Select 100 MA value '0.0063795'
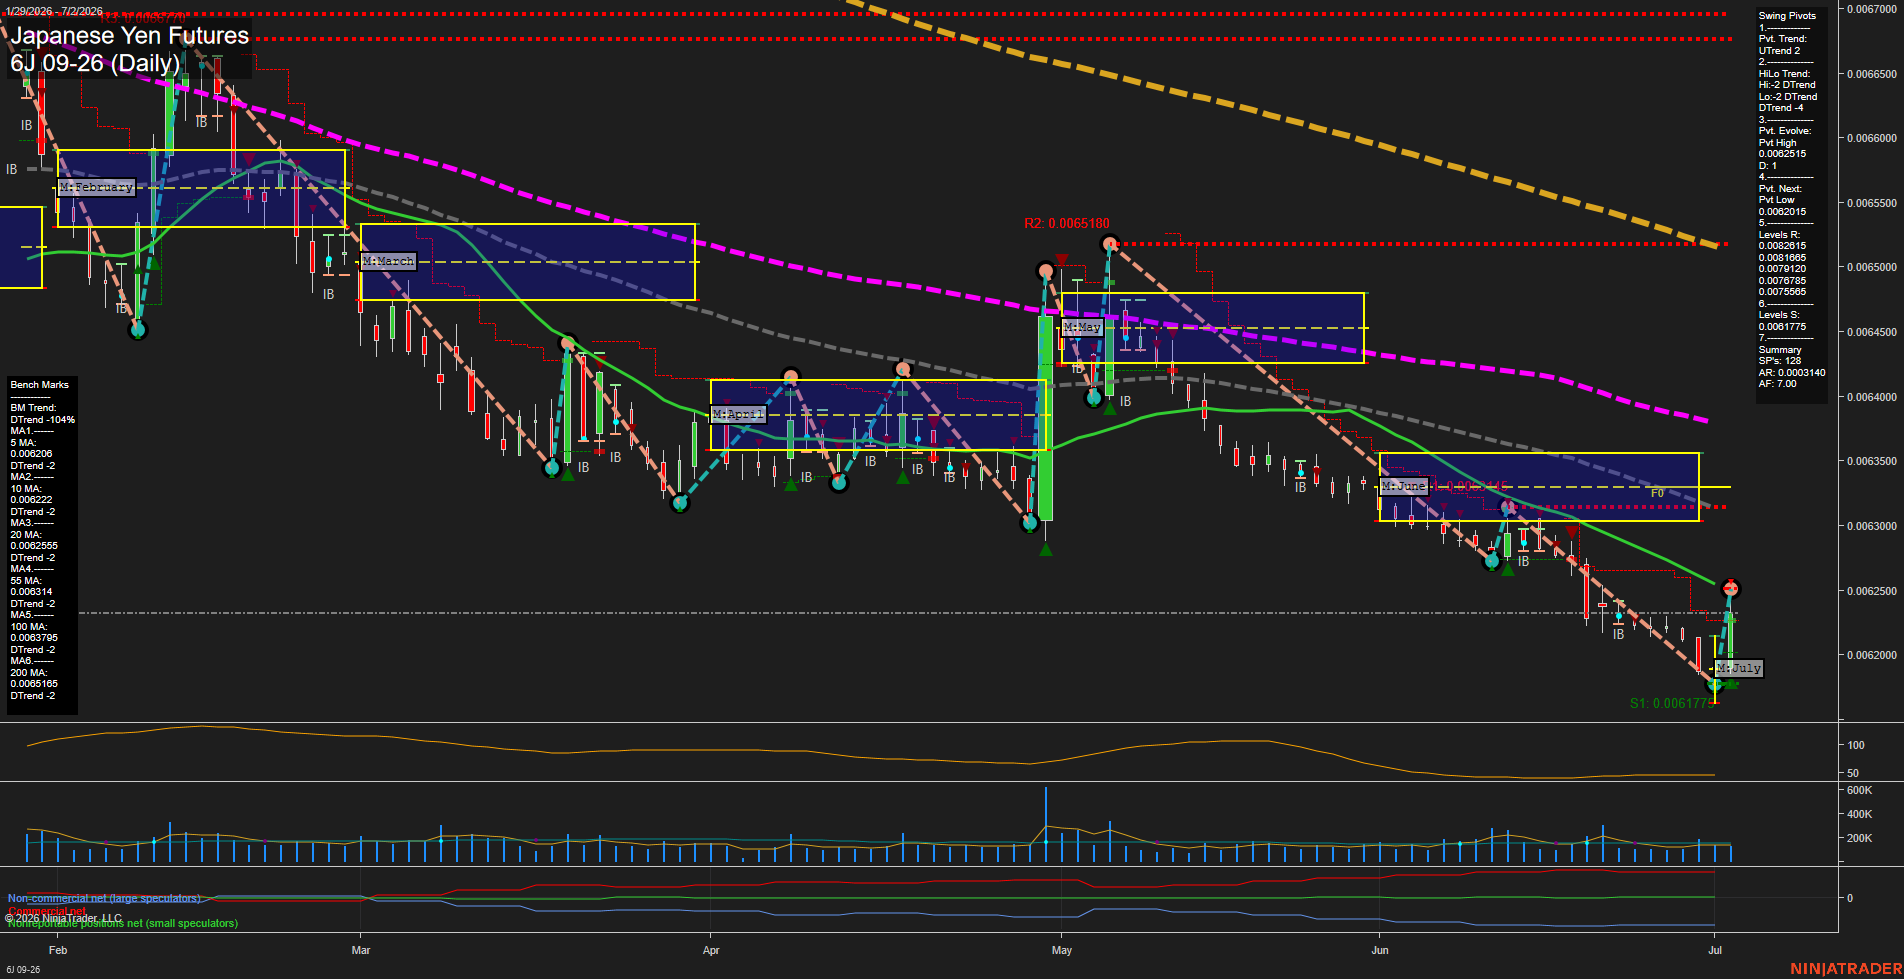This screenshot has width=1904, height=979. [x=34, y=638]
